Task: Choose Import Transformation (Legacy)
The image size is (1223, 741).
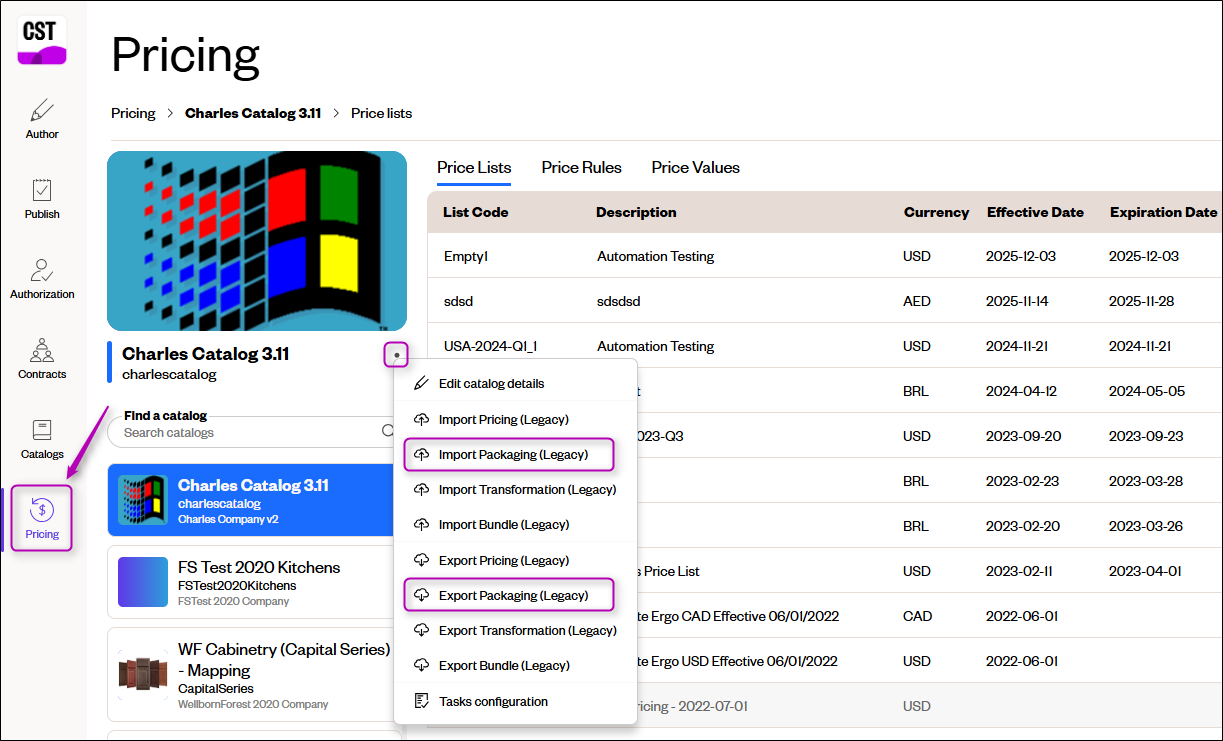Action: [x=515, y=489]
